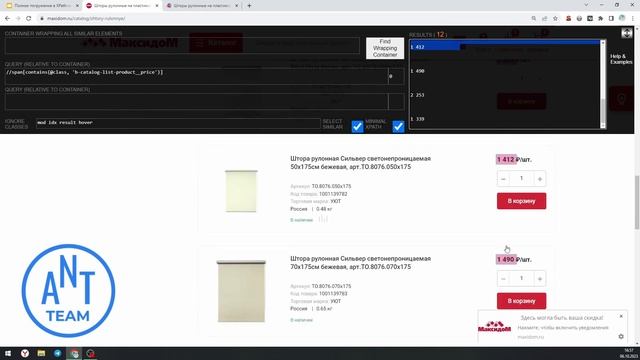Open the red recorder app in taskbar
Image resolution: width=640 pixels, height=360 pixels.
tap(91, 353)
